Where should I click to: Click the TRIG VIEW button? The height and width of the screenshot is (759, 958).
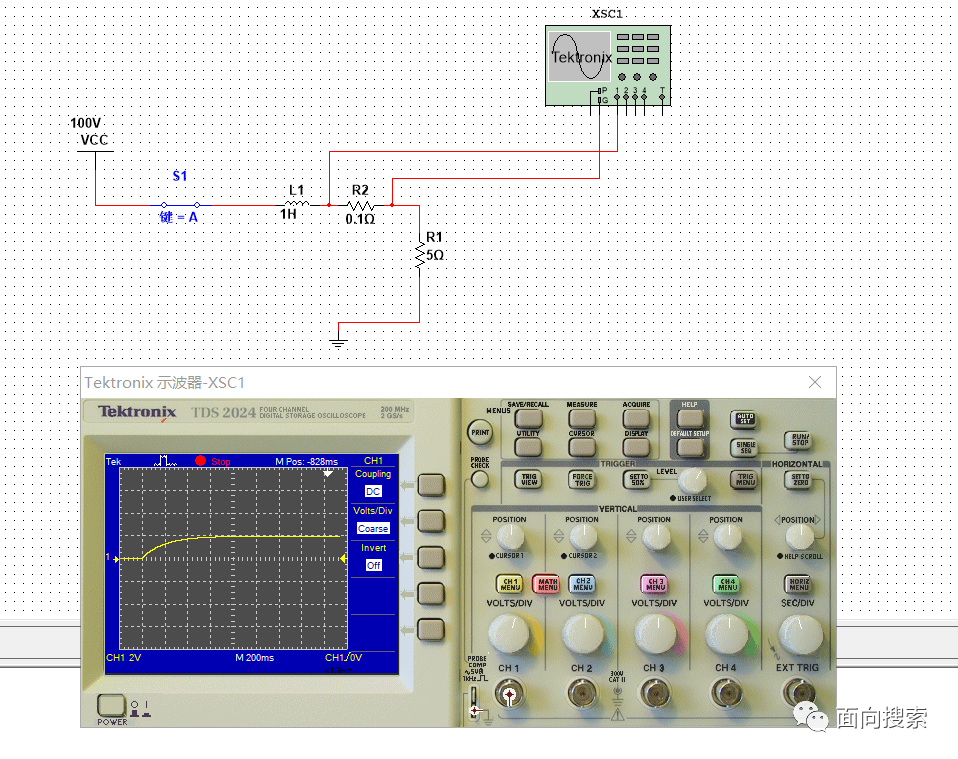pos(528,479)
